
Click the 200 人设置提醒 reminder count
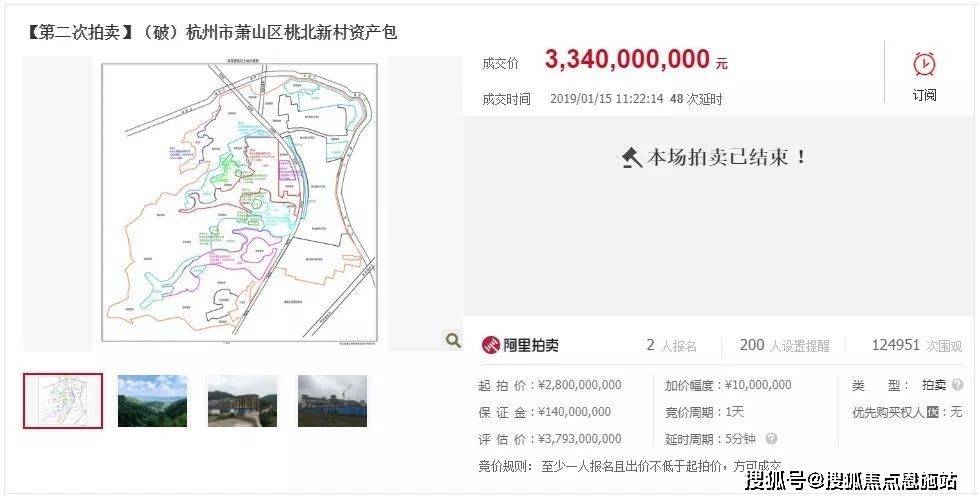click(785, 345)
